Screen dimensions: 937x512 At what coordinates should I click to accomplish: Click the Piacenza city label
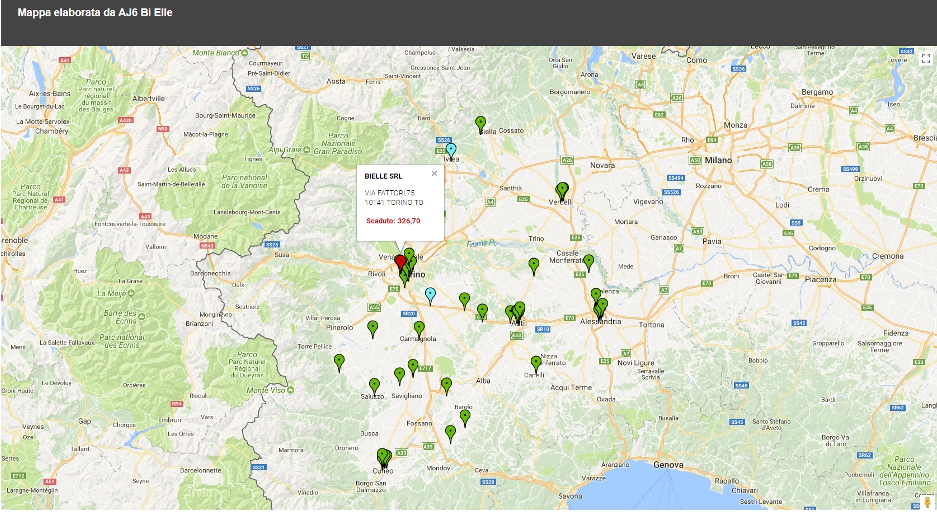point(820,279)
